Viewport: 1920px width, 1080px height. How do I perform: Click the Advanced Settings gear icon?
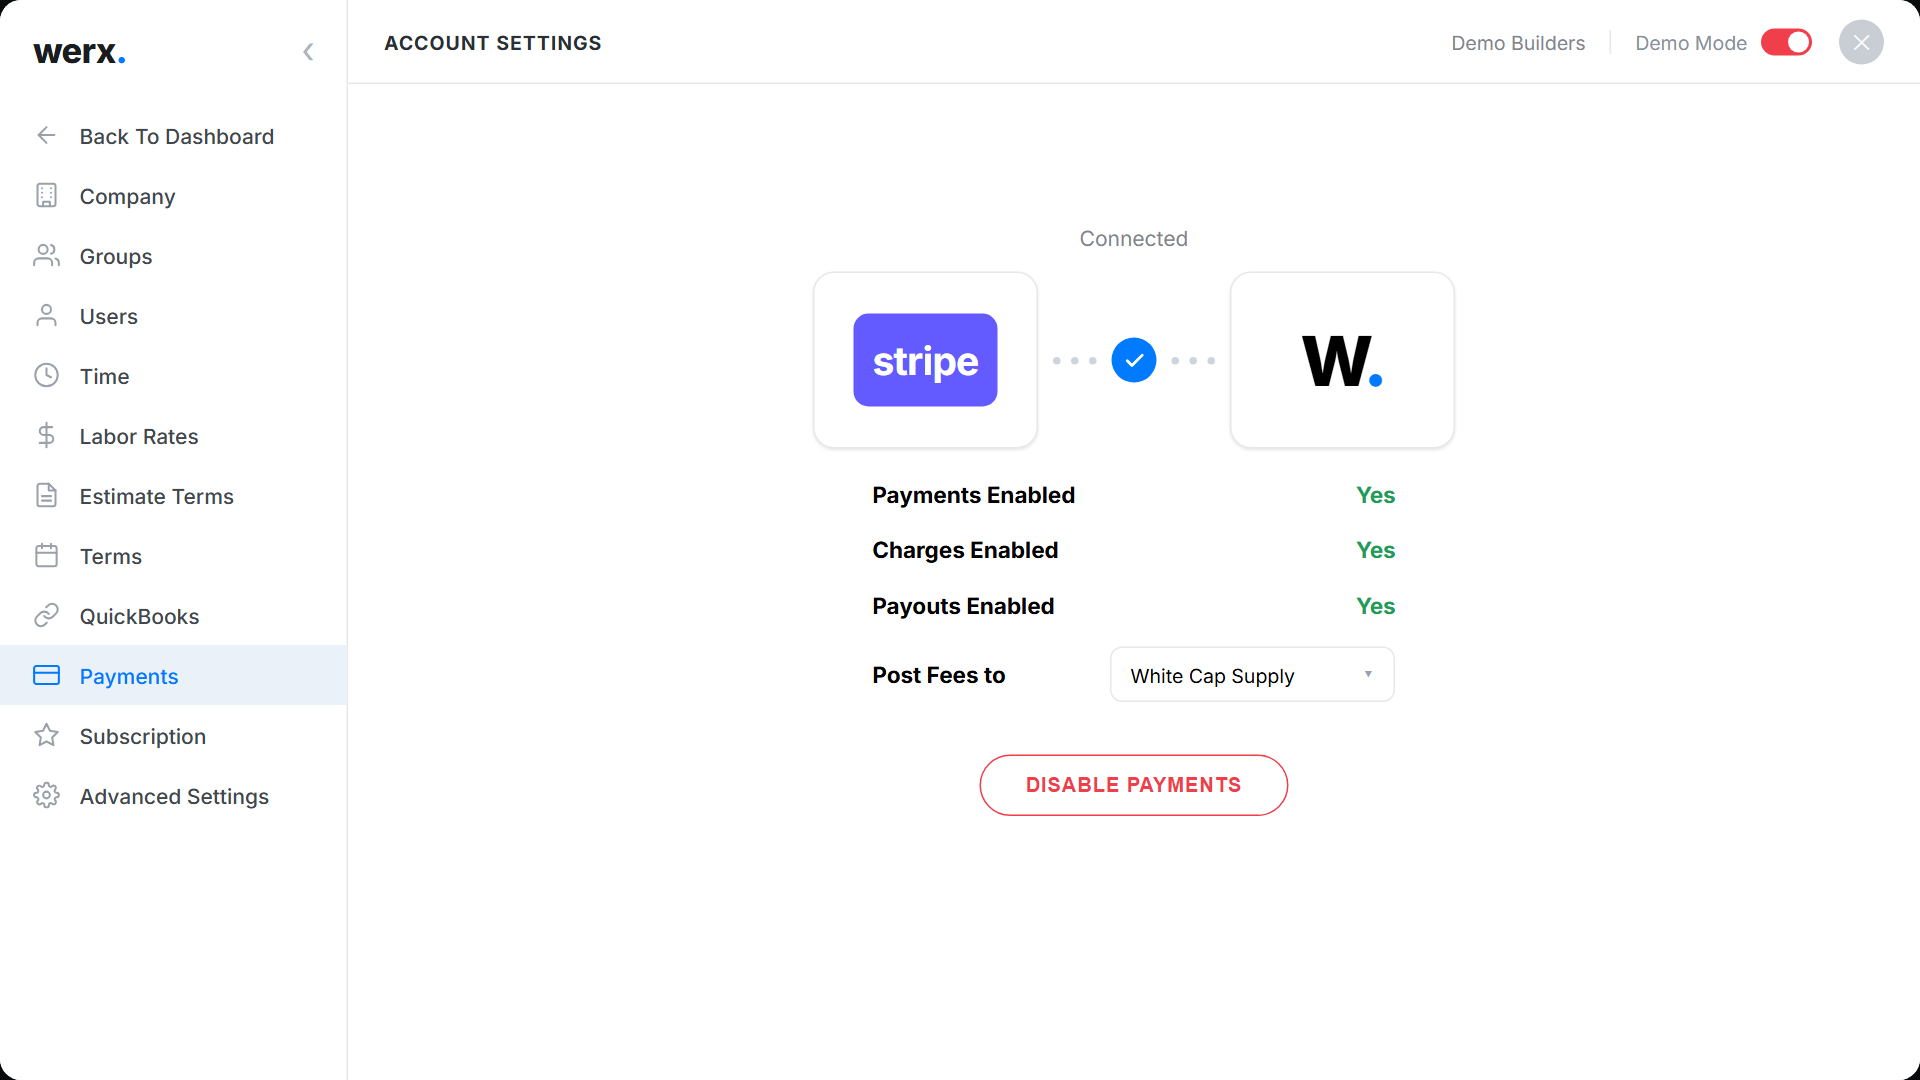[x=46, y=795]
